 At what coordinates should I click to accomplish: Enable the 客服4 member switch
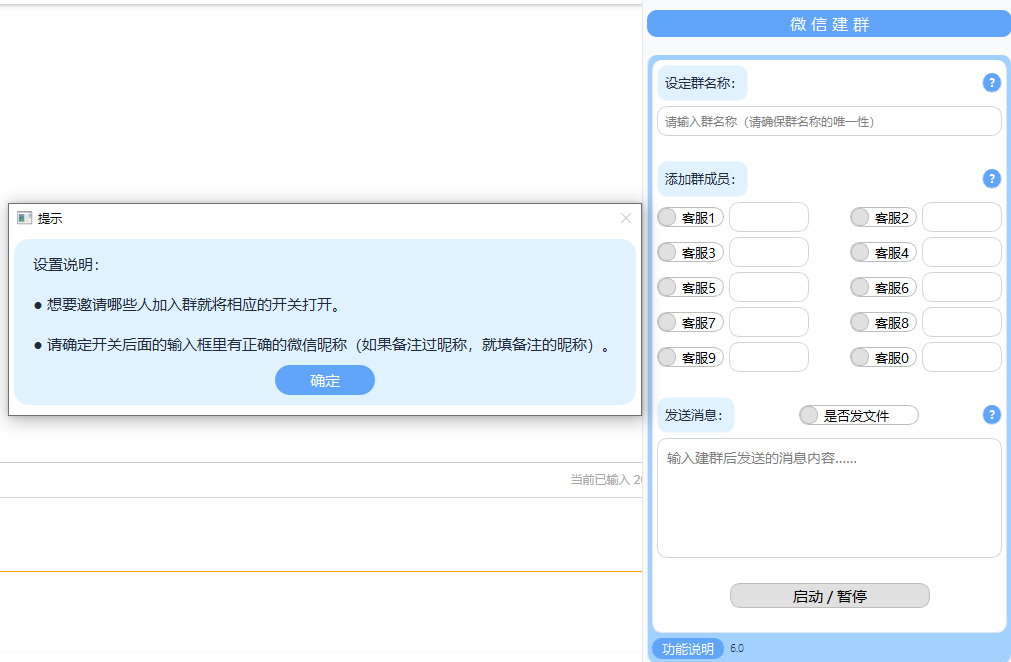(x=883, y=252)
